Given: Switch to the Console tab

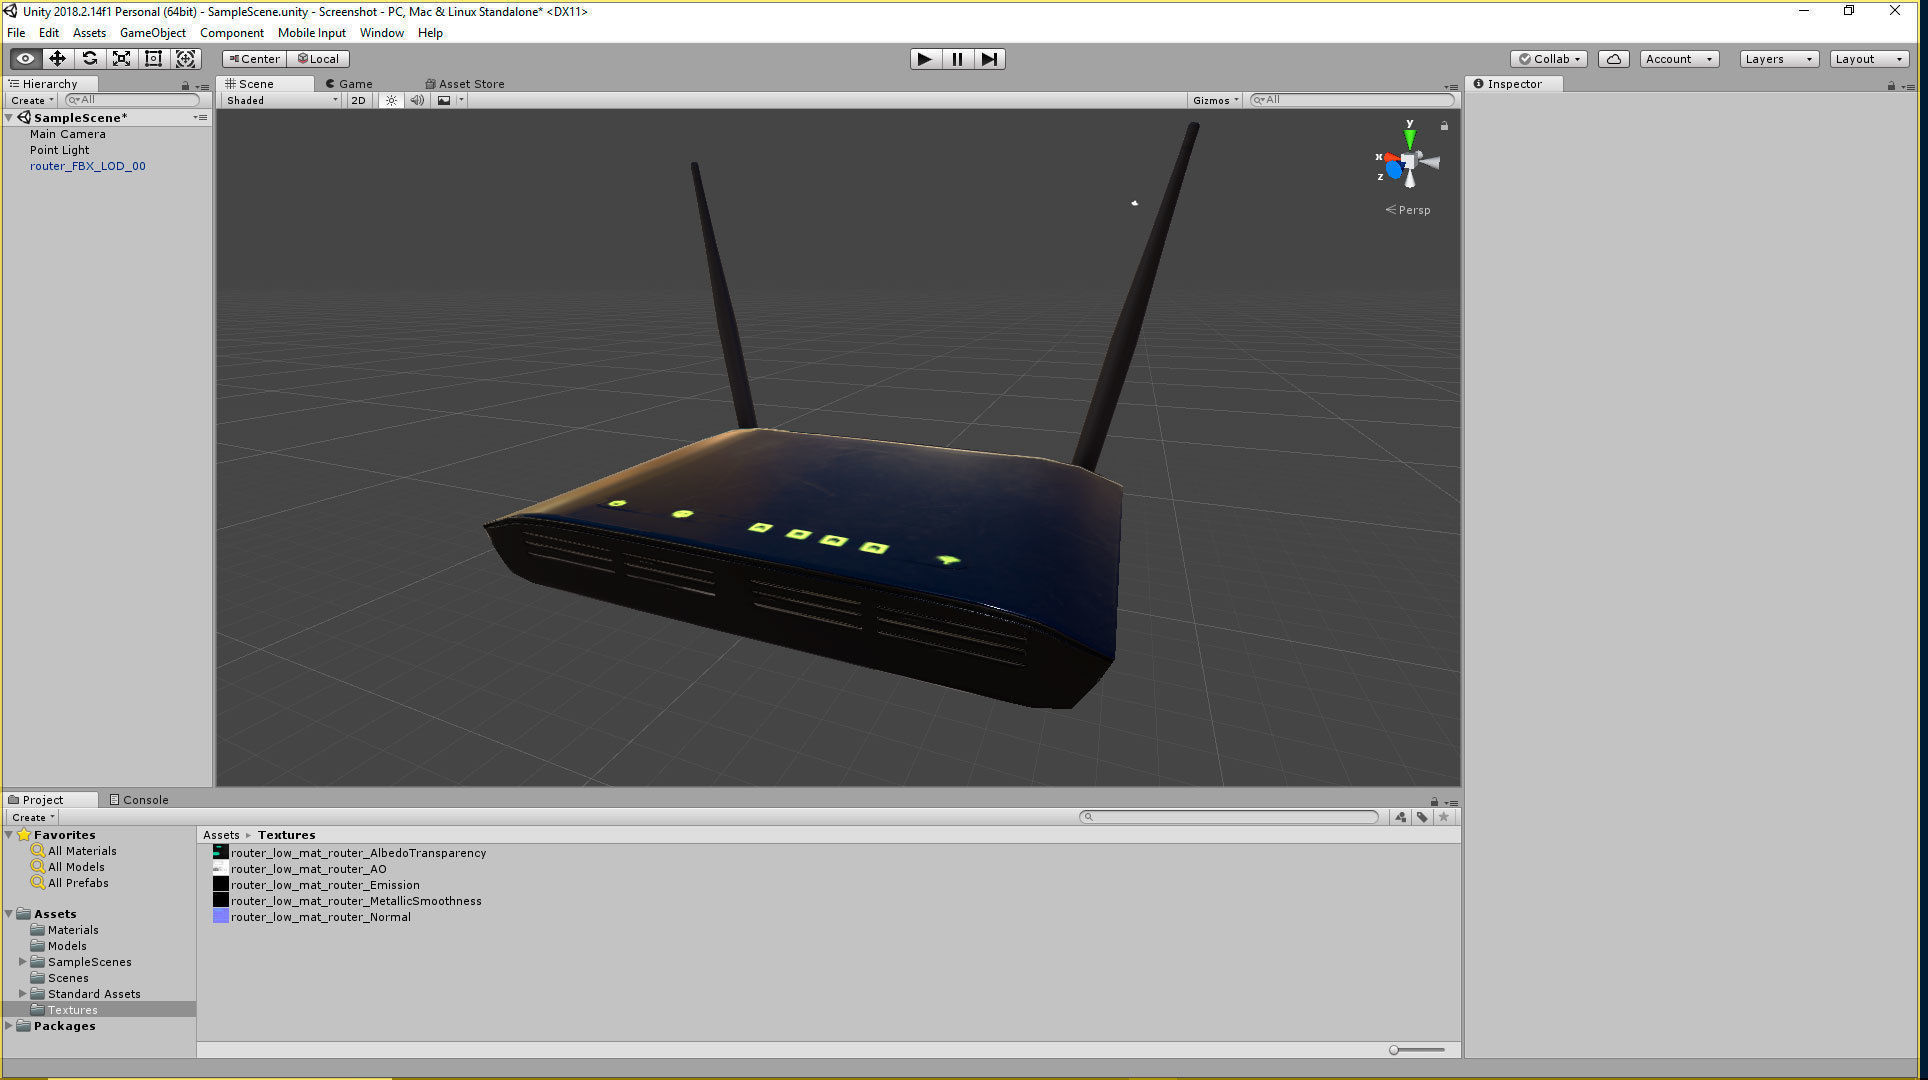Looking at the screenshot, I should [139, 800].
